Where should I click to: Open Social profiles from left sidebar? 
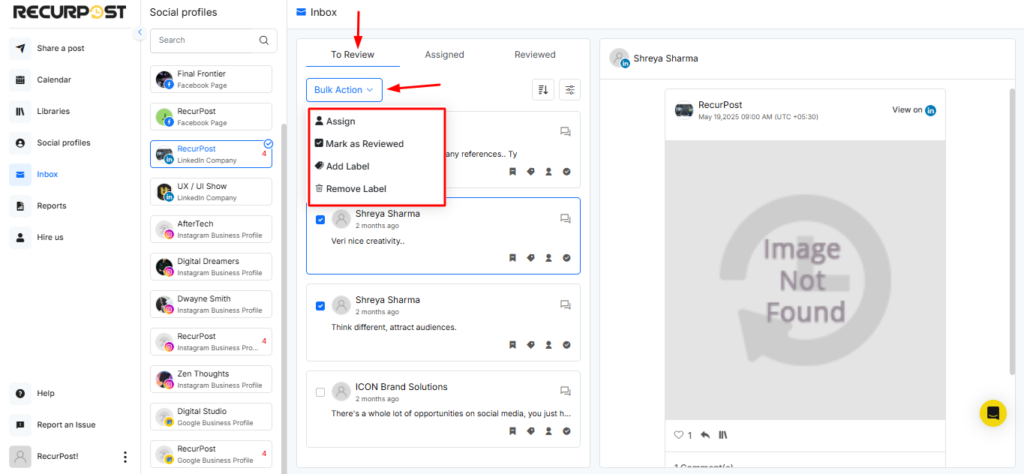tap(63, 142)
